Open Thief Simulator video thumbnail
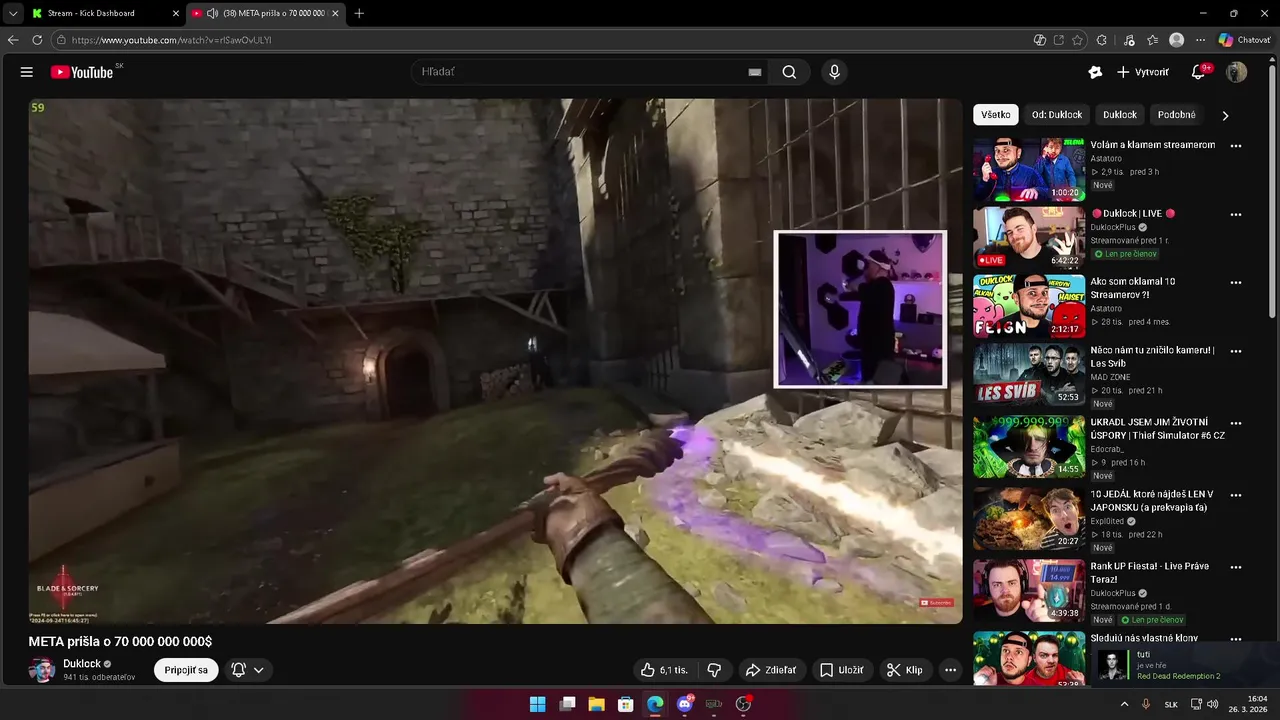The image size is (1280, 720). [x=1029, y=447]
